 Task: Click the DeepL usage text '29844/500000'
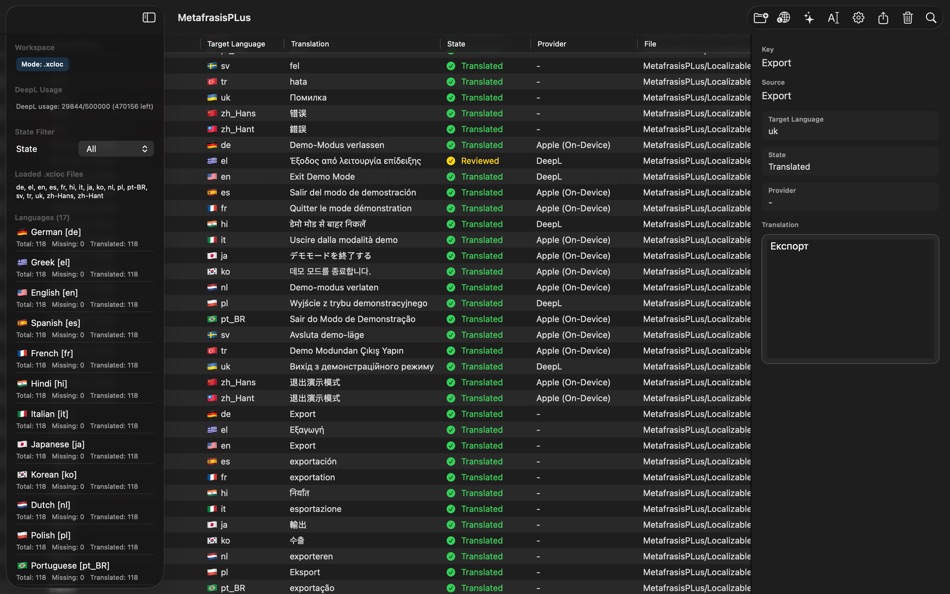[84, 107]
